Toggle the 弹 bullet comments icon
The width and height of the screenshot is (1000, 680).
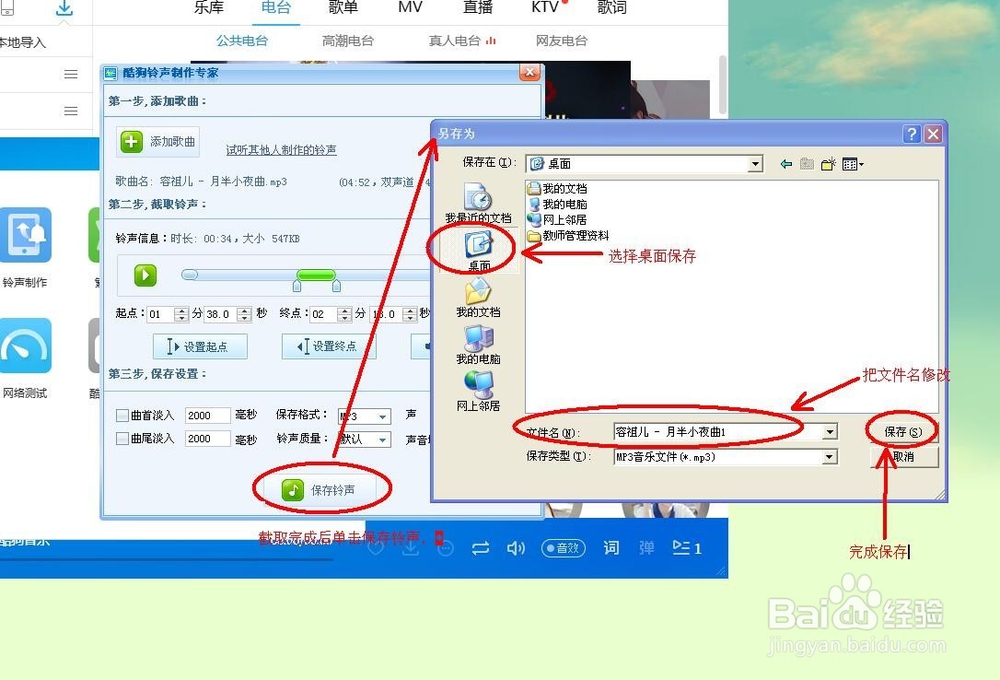[x=647, y=548]
